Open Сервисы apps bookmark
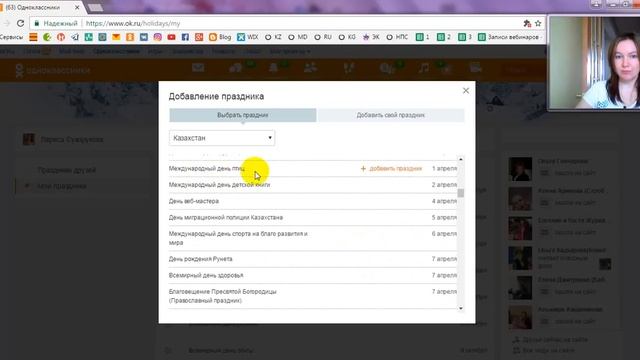This screenshot has height=360, width=640. click(11, 37)
